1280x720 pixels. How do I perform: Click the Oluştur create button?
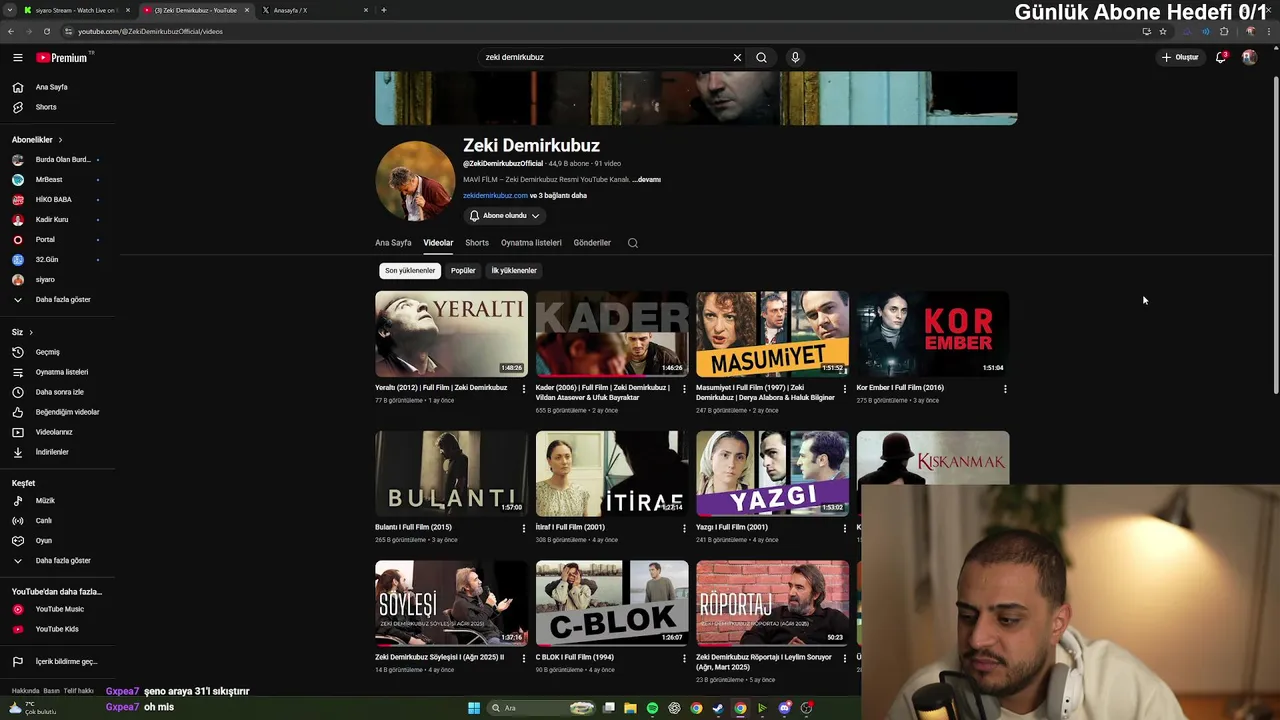[x=1180, y=57]
